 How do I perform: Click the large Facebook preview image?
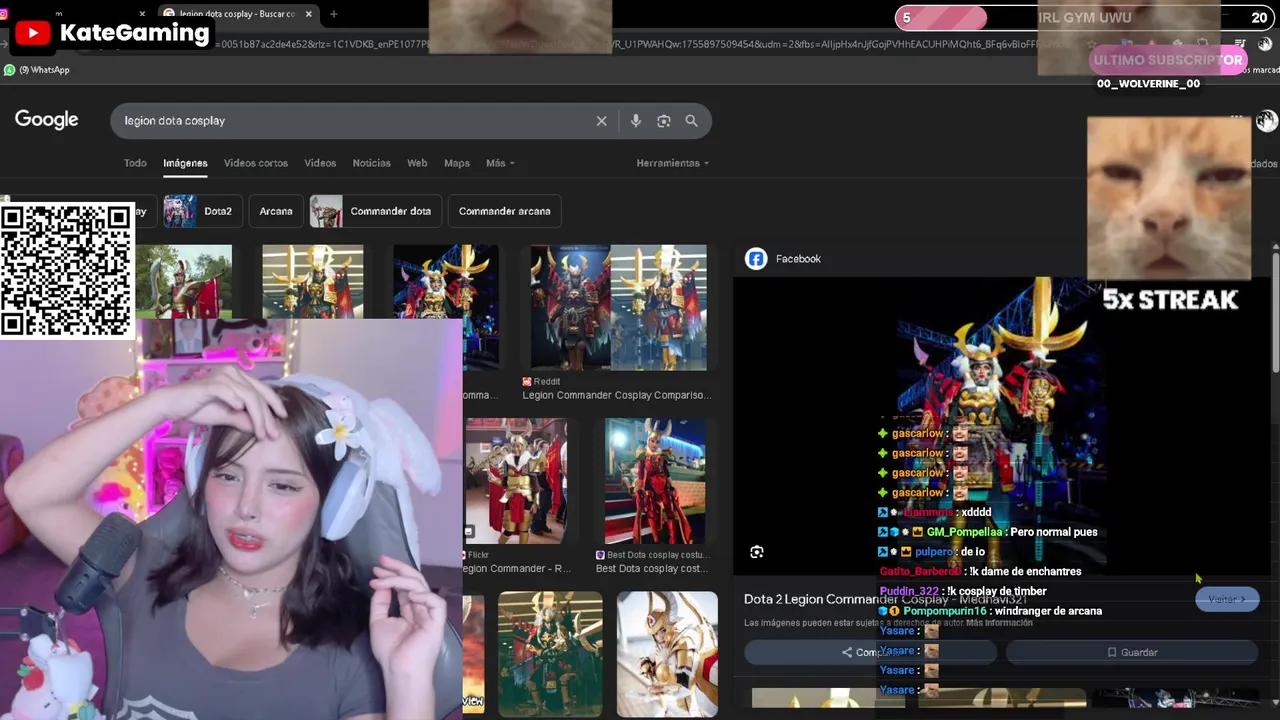(x=1001, y=425)
